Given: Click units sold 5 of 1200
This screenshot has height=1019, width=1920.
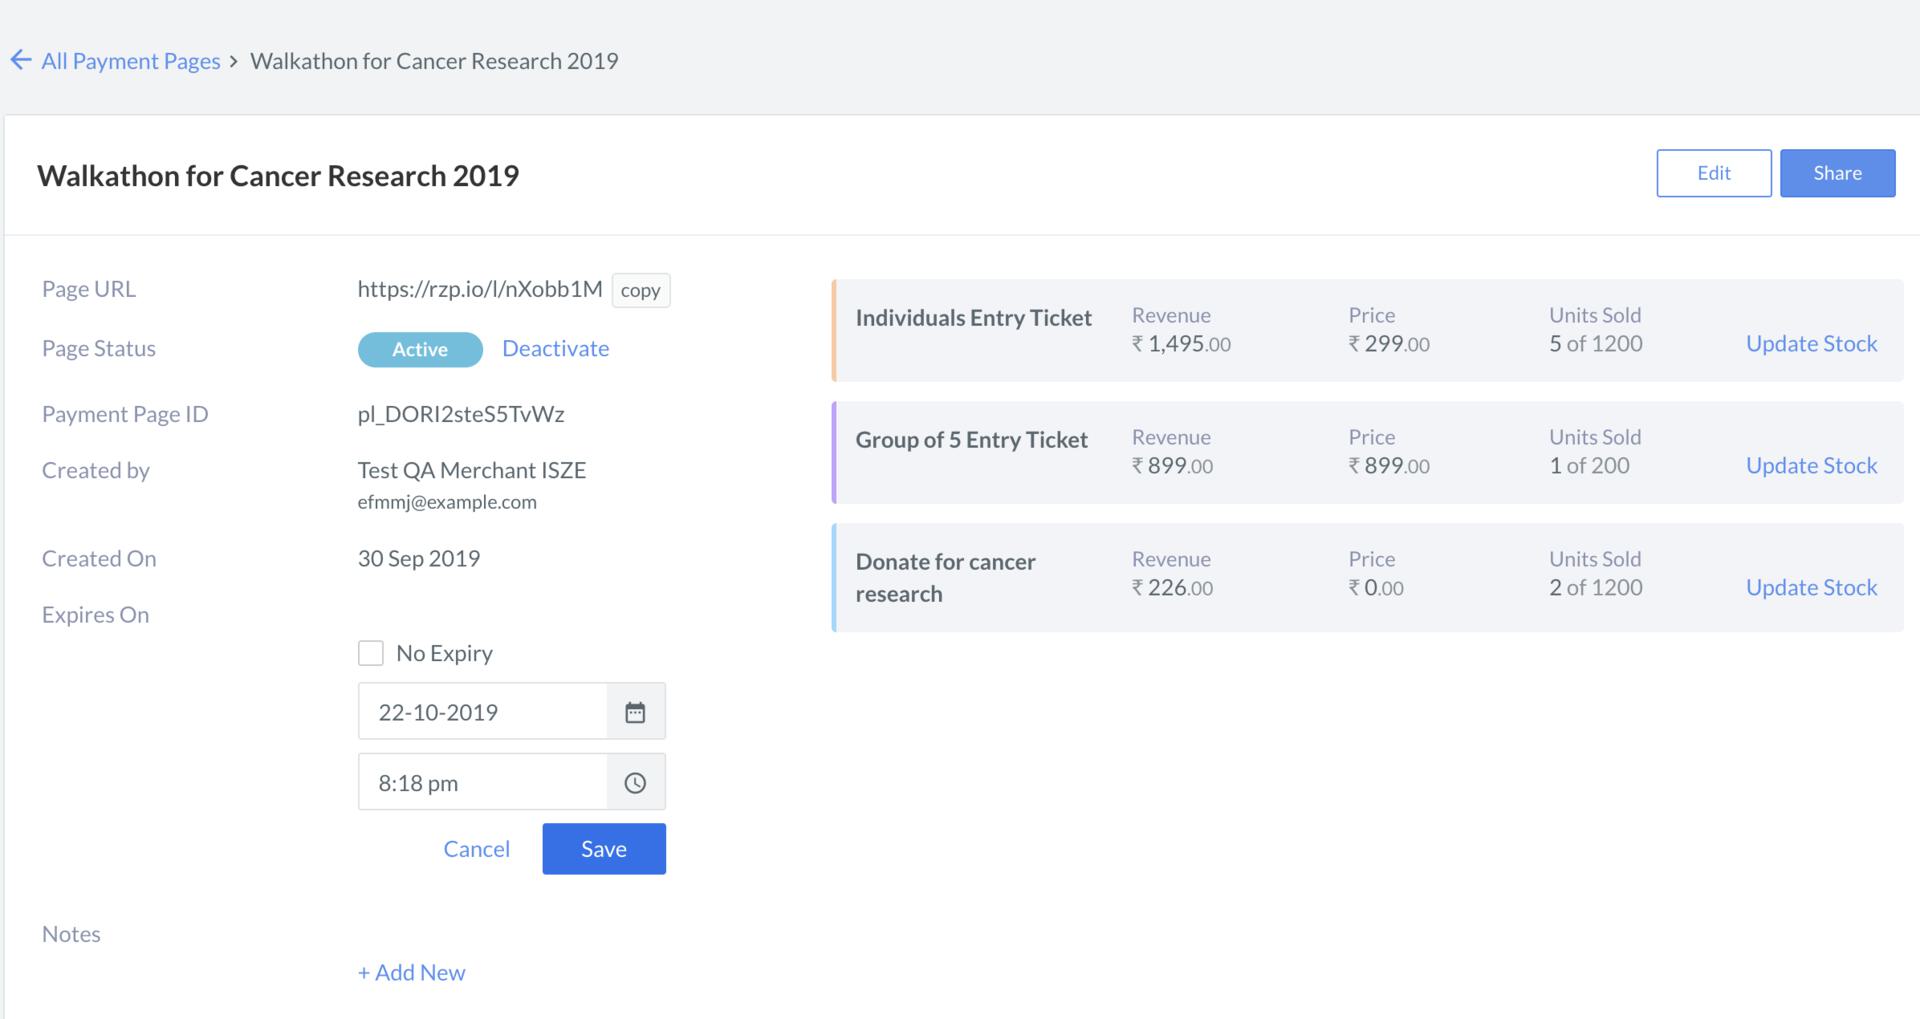Looking at the screenshot, I should coord(1596,343).
